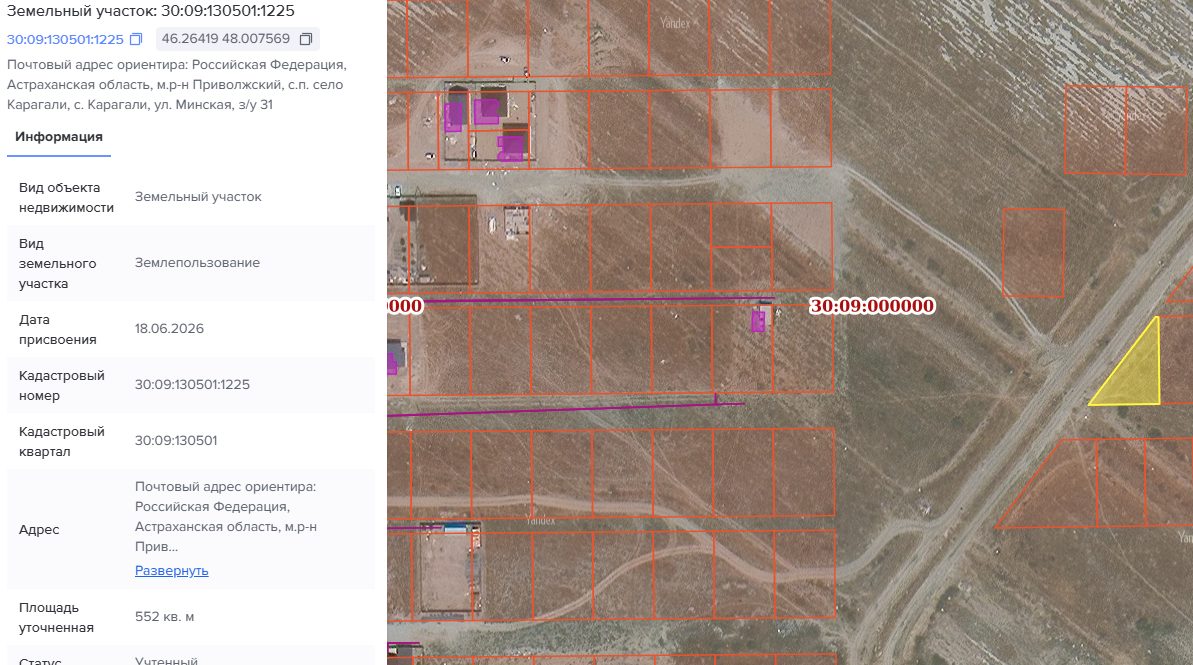This screenshot has height=665, width=1193.
Task: Select the fenced compound with the blue roof
Action: [450, 569]
